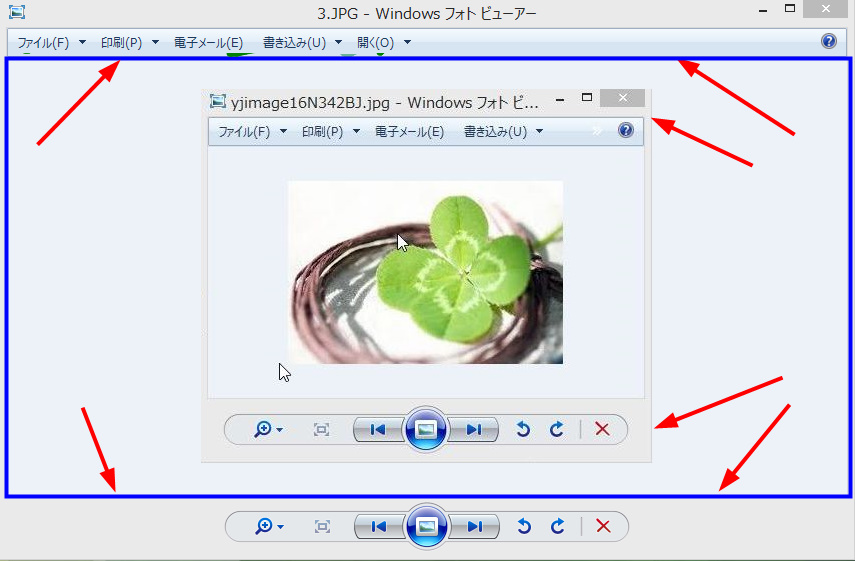This screenshot has width=855, height=561.
Task: Close the yjimage16N342BJ.jpg window
Action: [x=622, y=98]
